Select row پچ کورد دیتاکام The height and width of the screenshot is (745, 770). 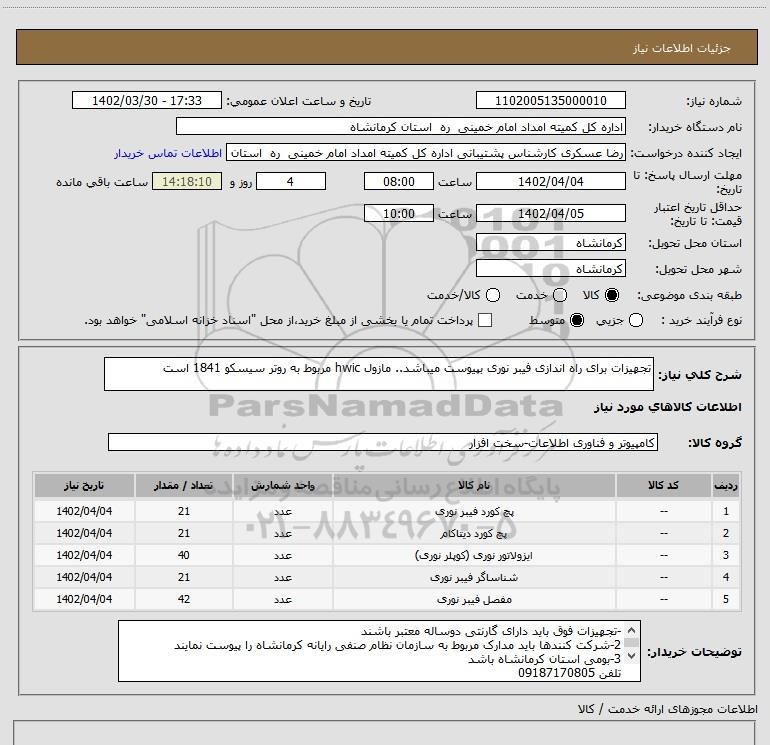click(387, 533)
